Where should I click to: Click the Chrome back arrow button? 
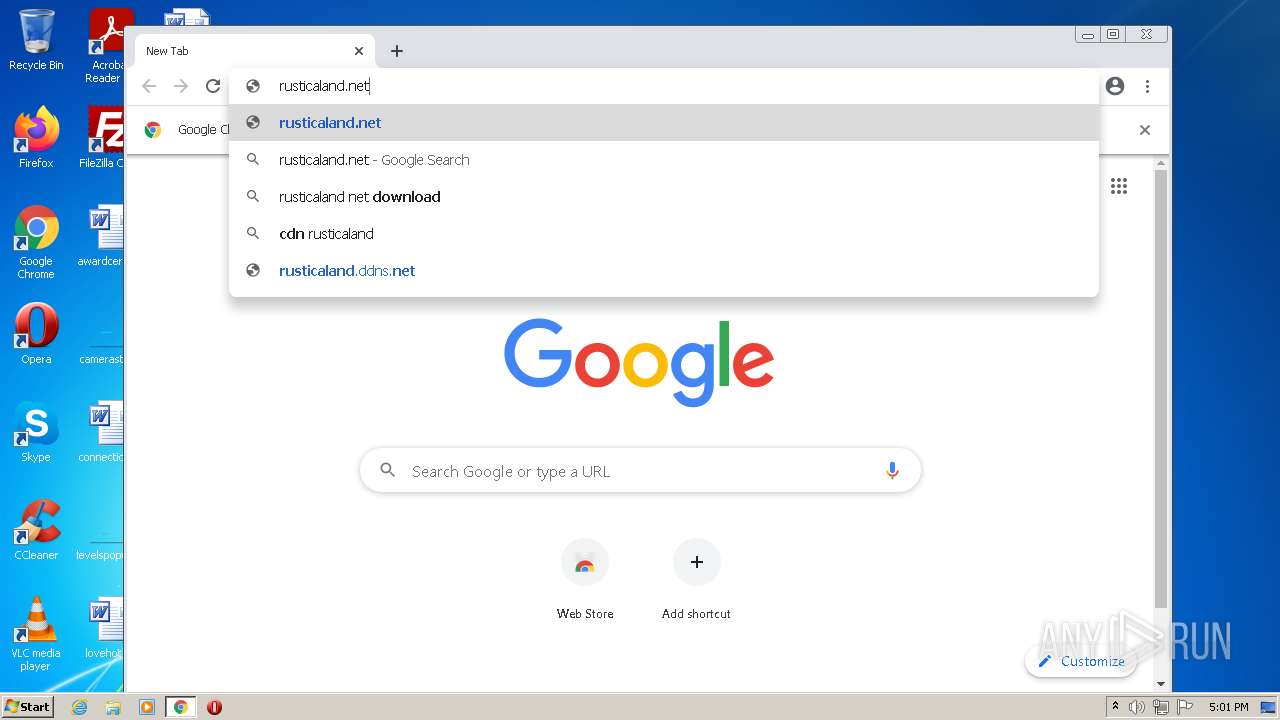point(149,86)
